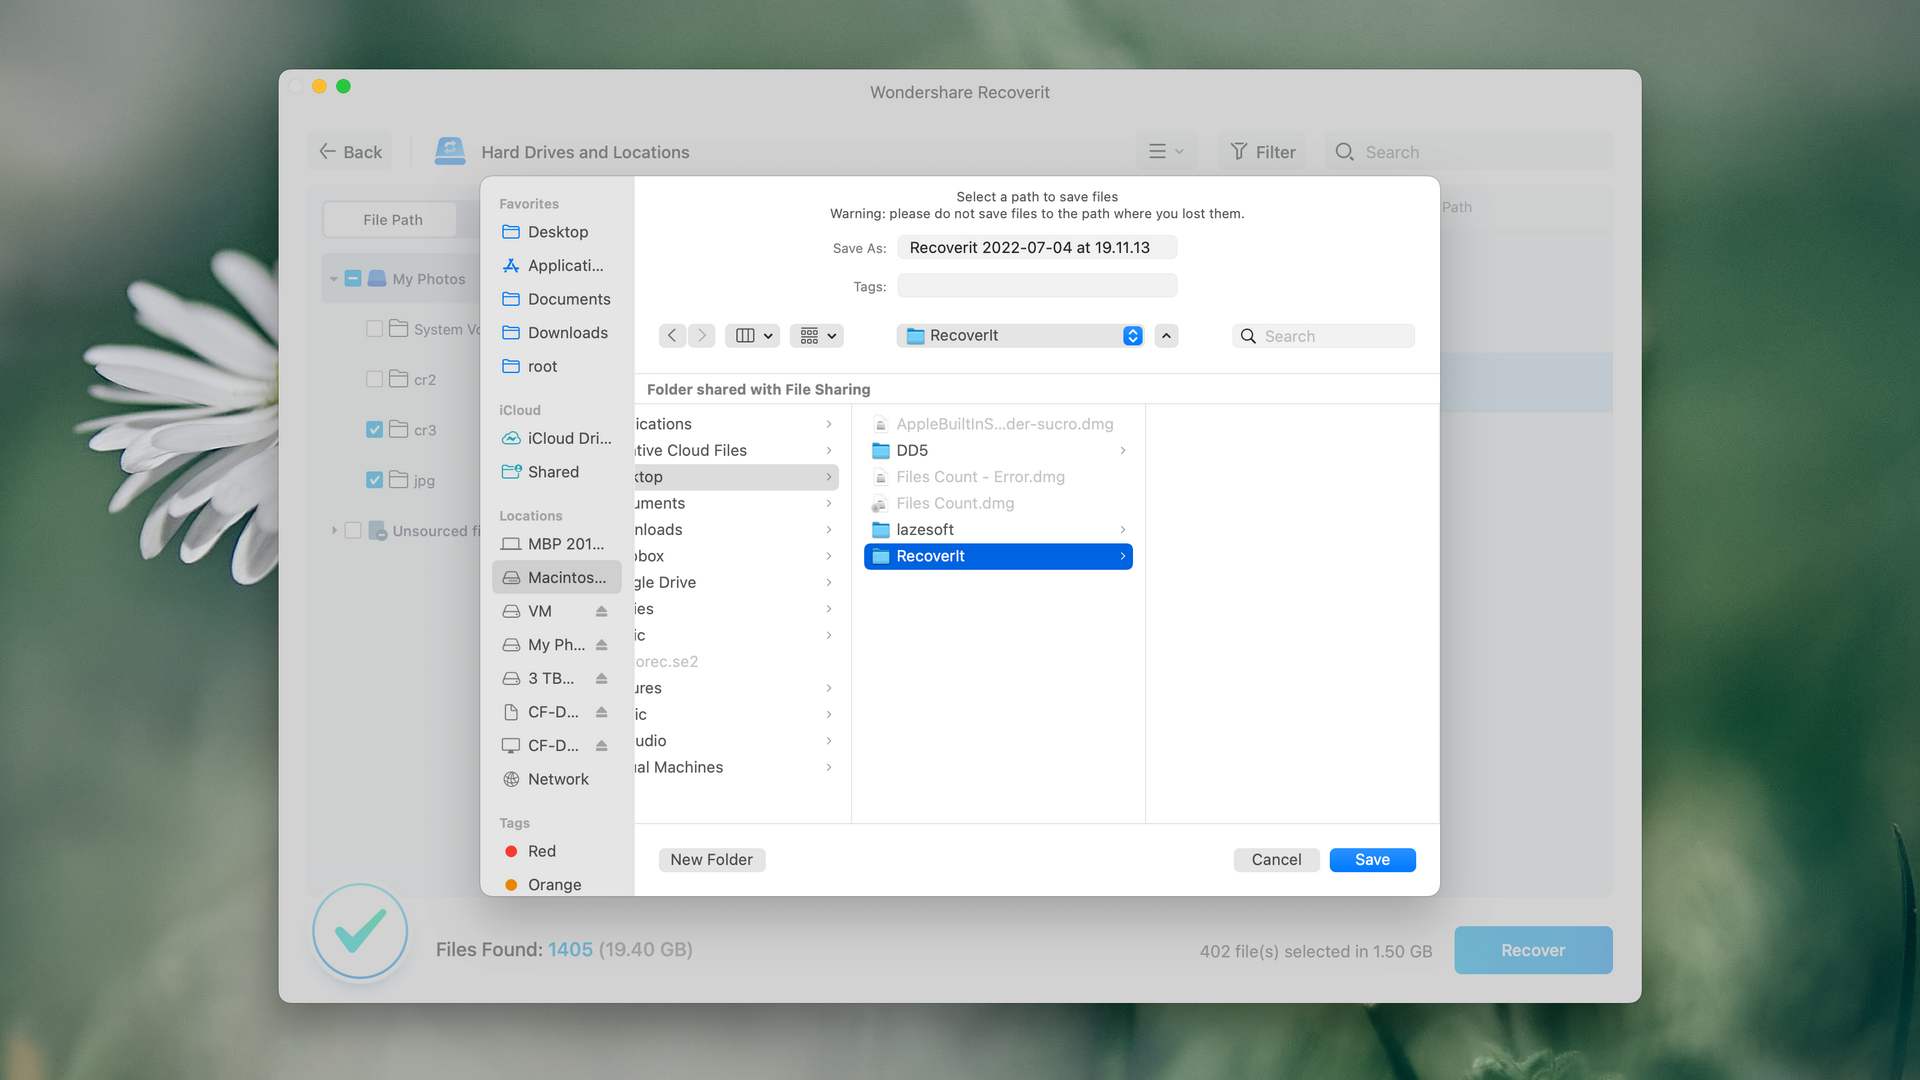Click the Back arrow button

click(x=350, y=152)
